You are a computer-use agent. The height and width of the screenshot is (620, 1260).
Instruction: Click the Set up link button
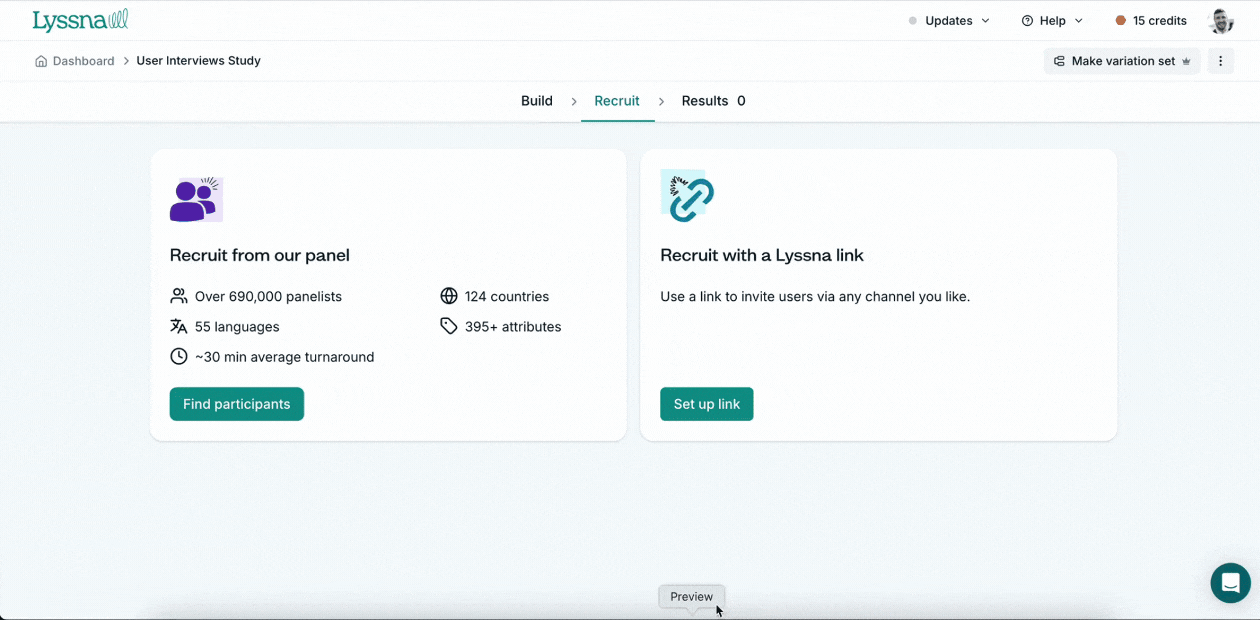(706, 404)
